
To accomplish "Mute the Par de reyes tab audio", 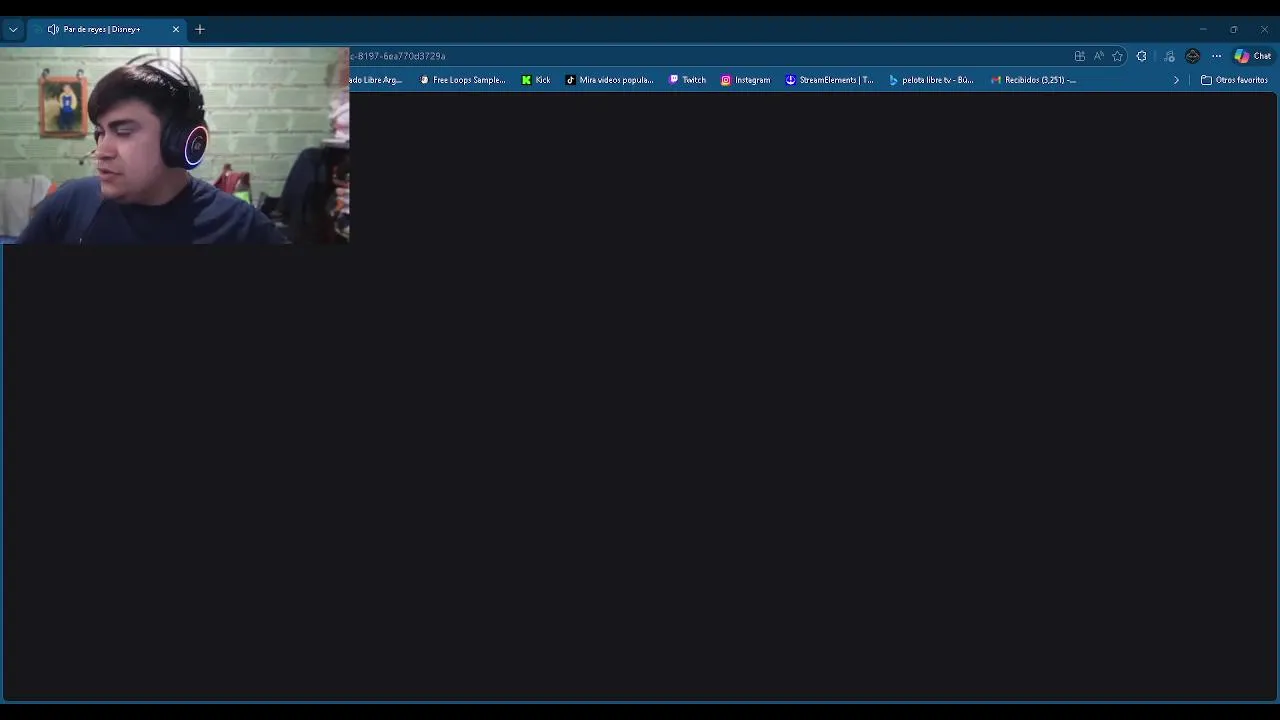I will point(53,29).
